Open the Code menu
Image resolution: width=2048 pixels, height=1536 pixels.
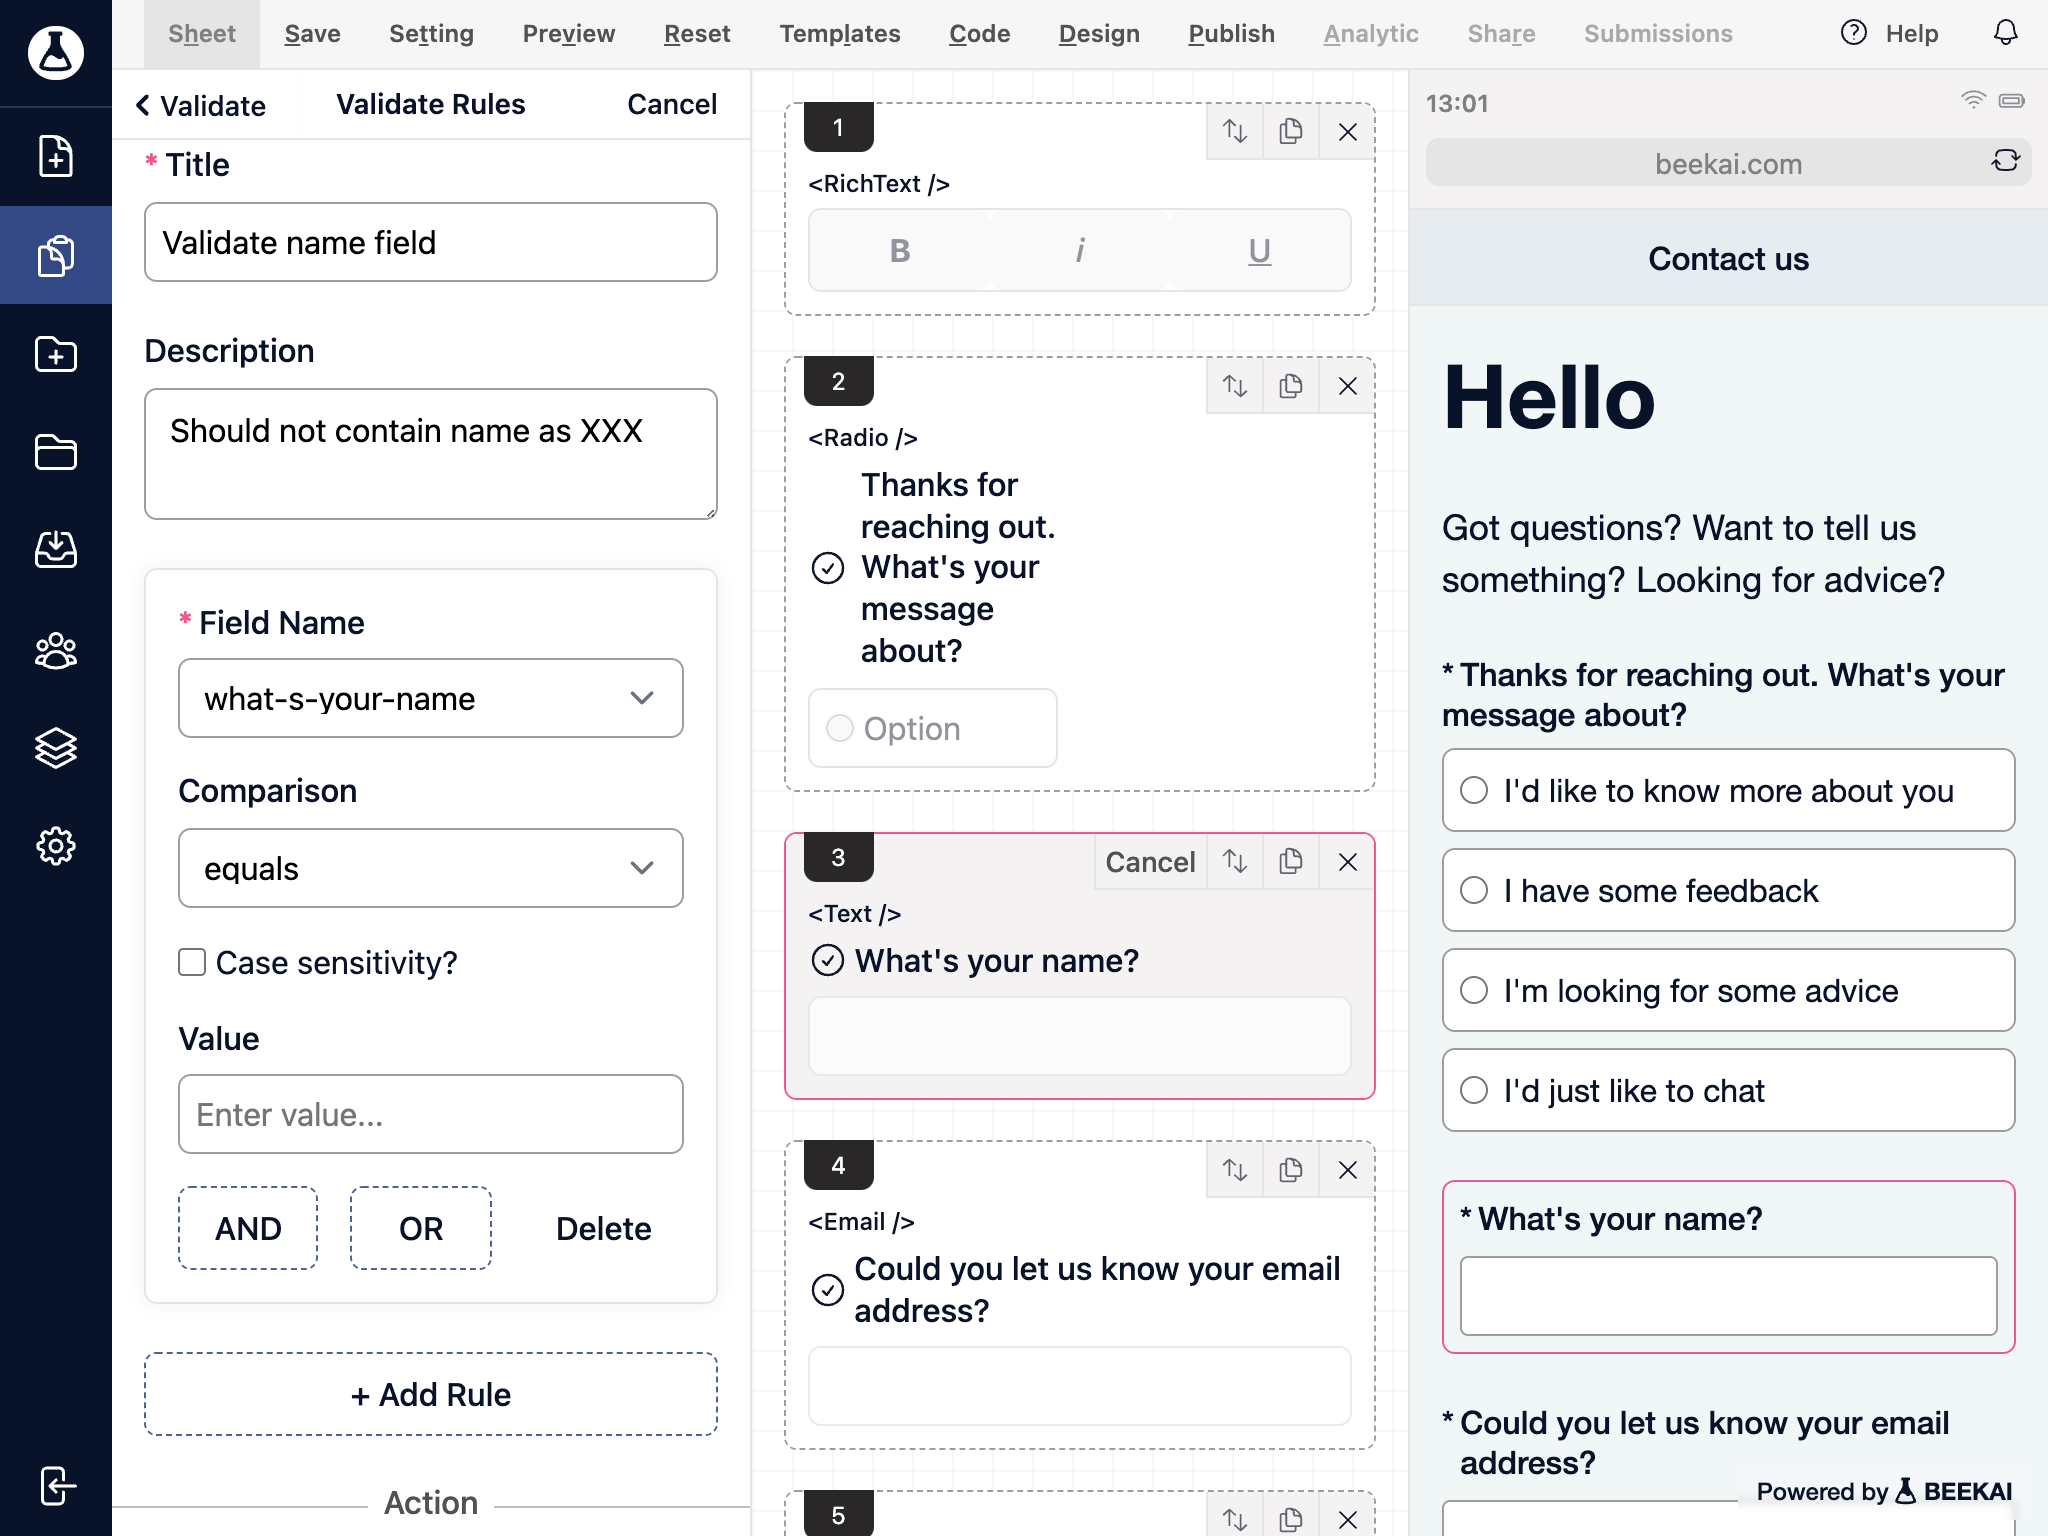coord(979,34)
